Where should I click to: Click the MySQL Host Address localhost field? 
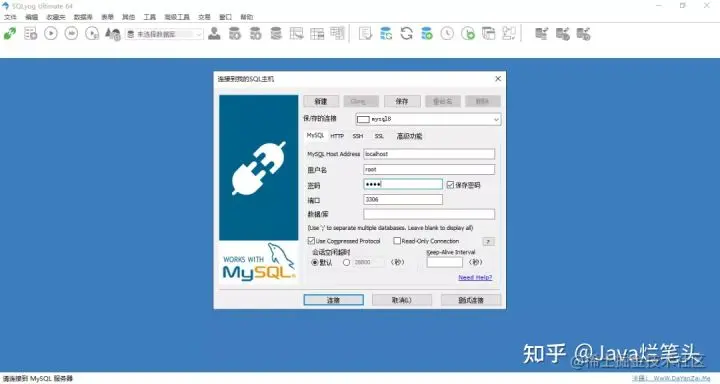pos(429,154)
